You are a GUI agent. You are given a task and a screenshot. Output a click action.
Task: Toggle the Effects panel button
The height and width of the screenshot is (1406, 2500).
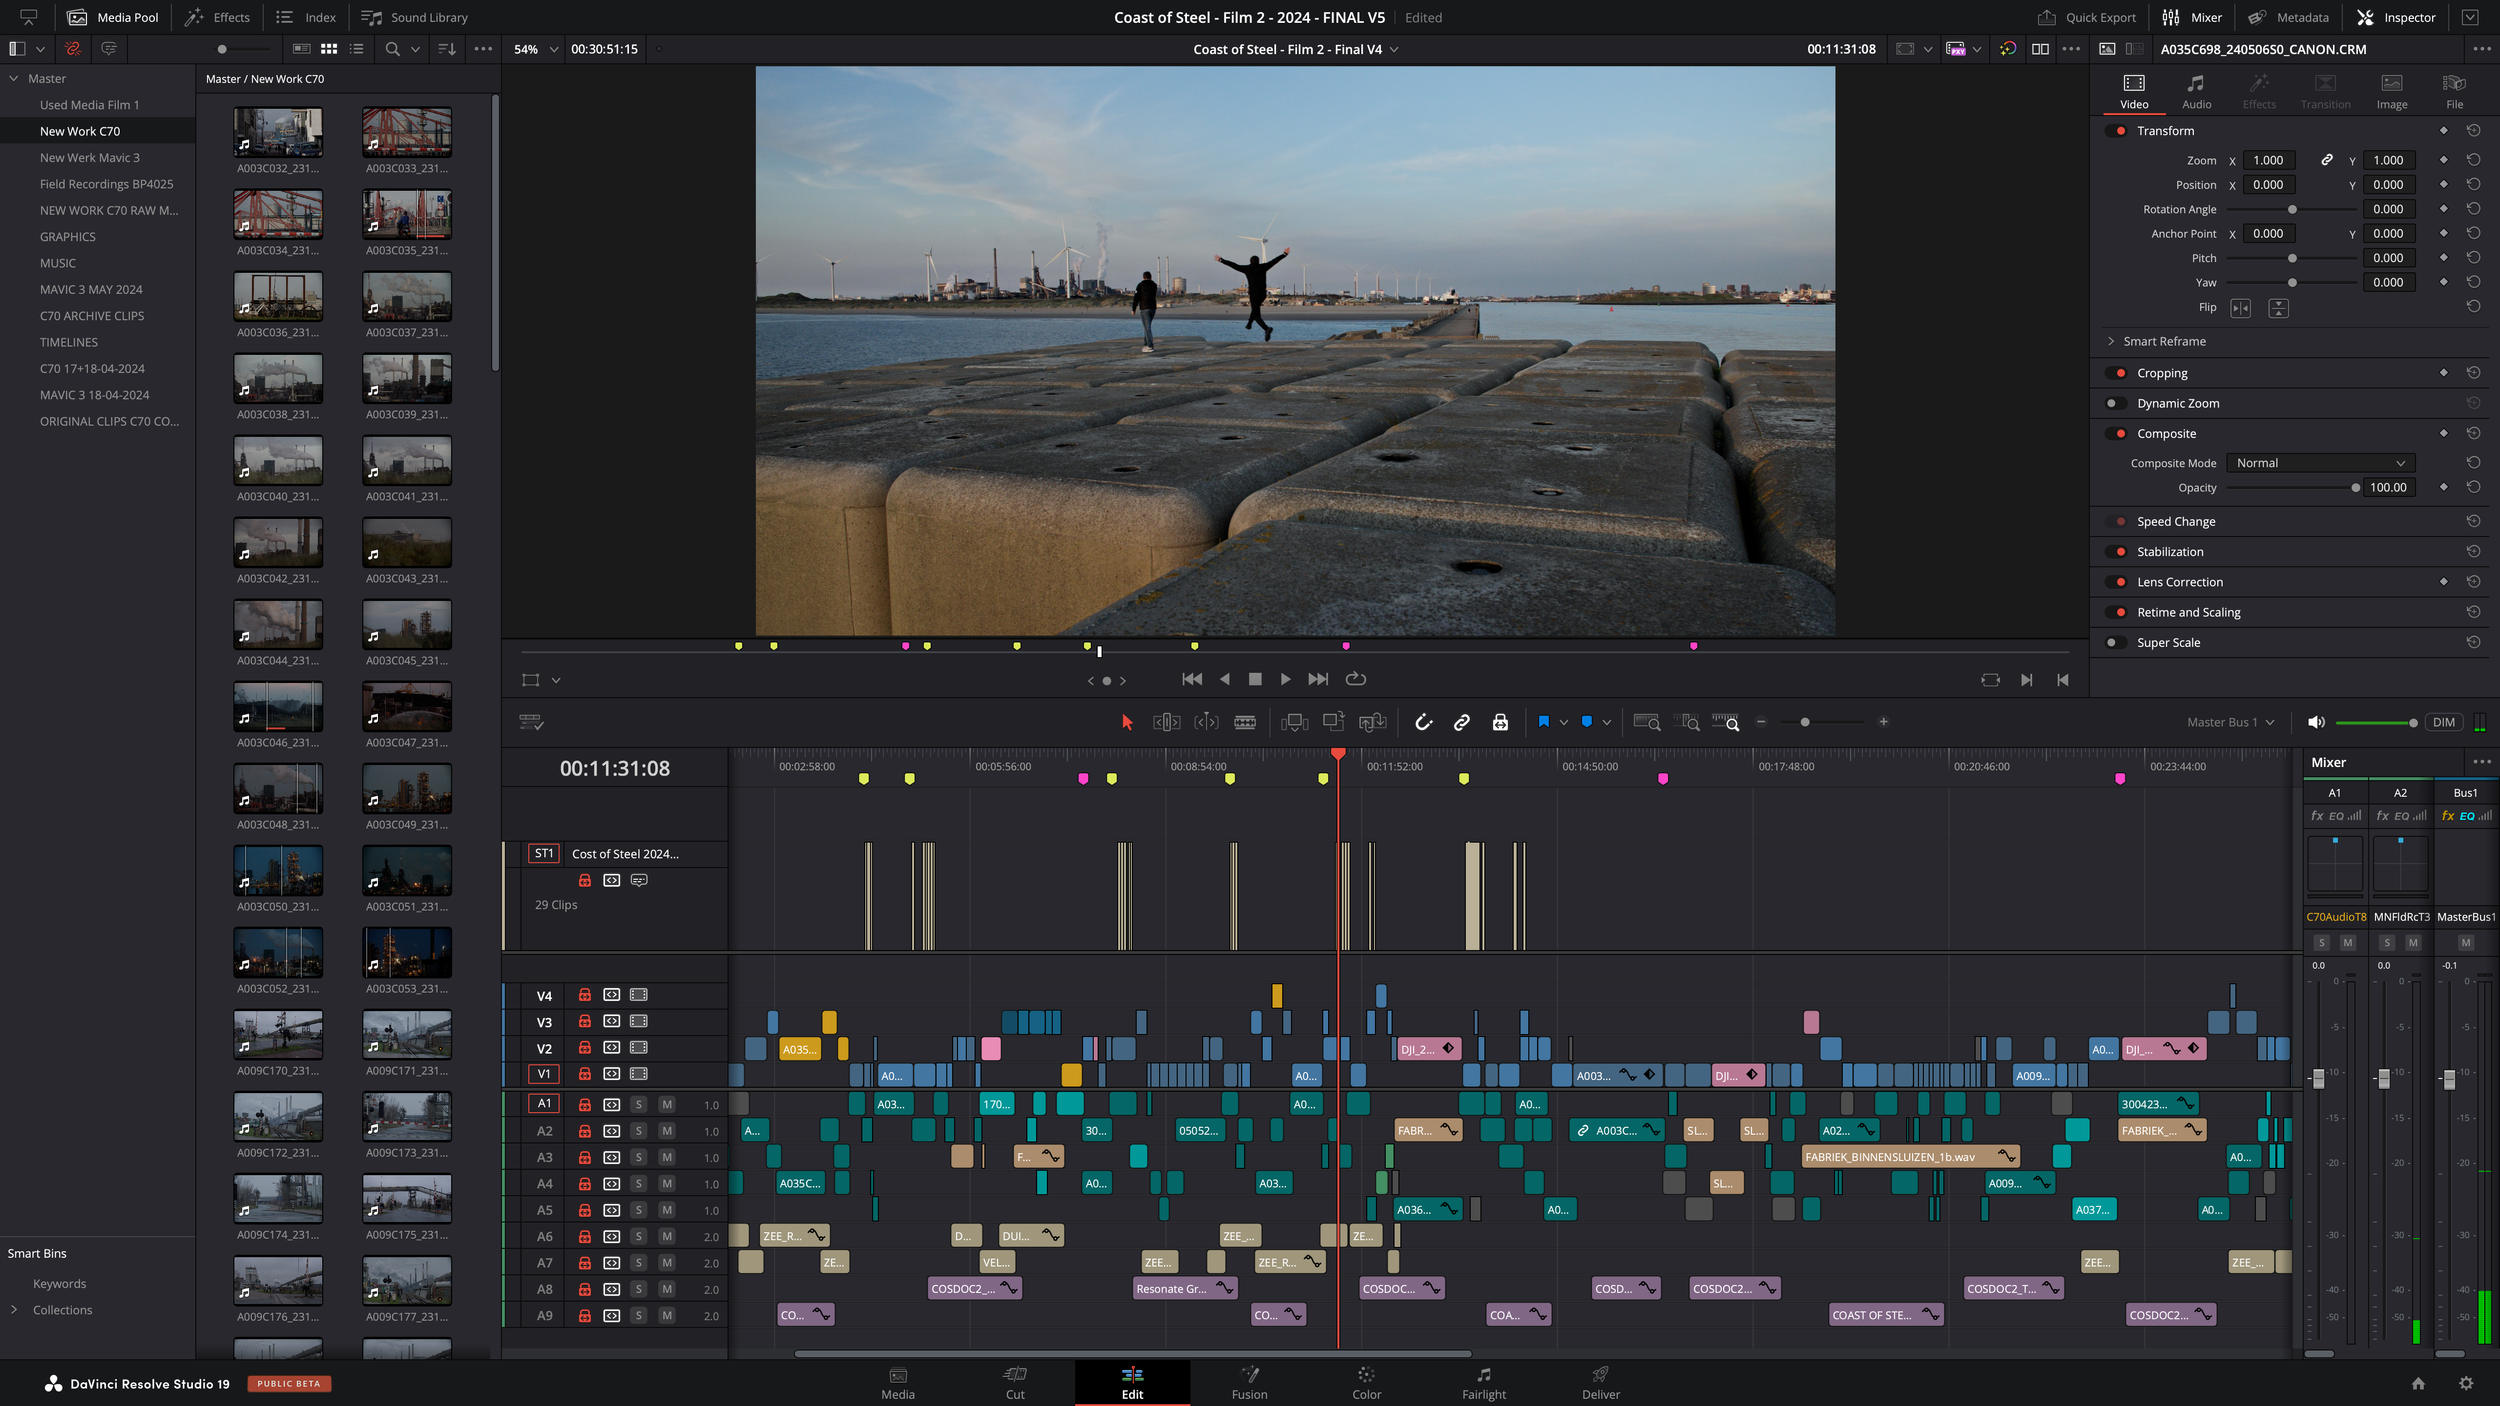pyautogui.click(x=218, y=17)
